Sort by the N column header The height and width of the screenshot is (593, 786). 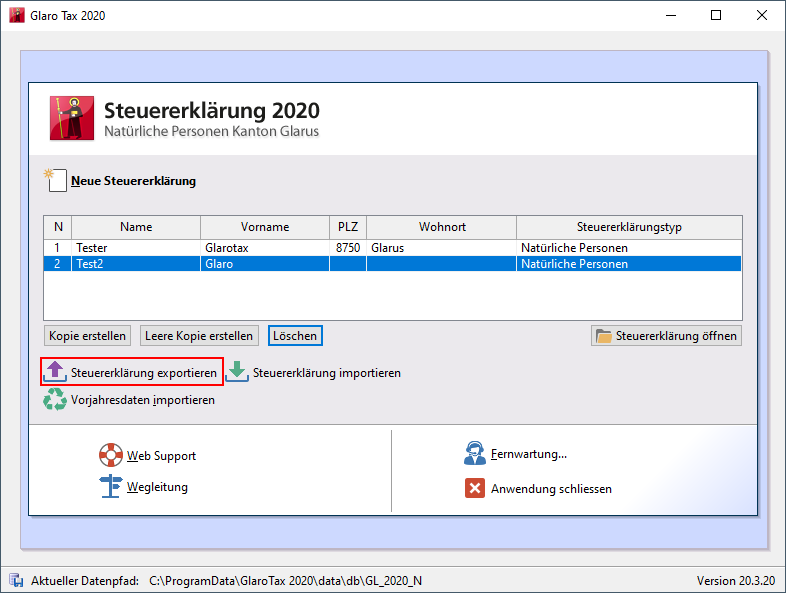pos(58,227)
